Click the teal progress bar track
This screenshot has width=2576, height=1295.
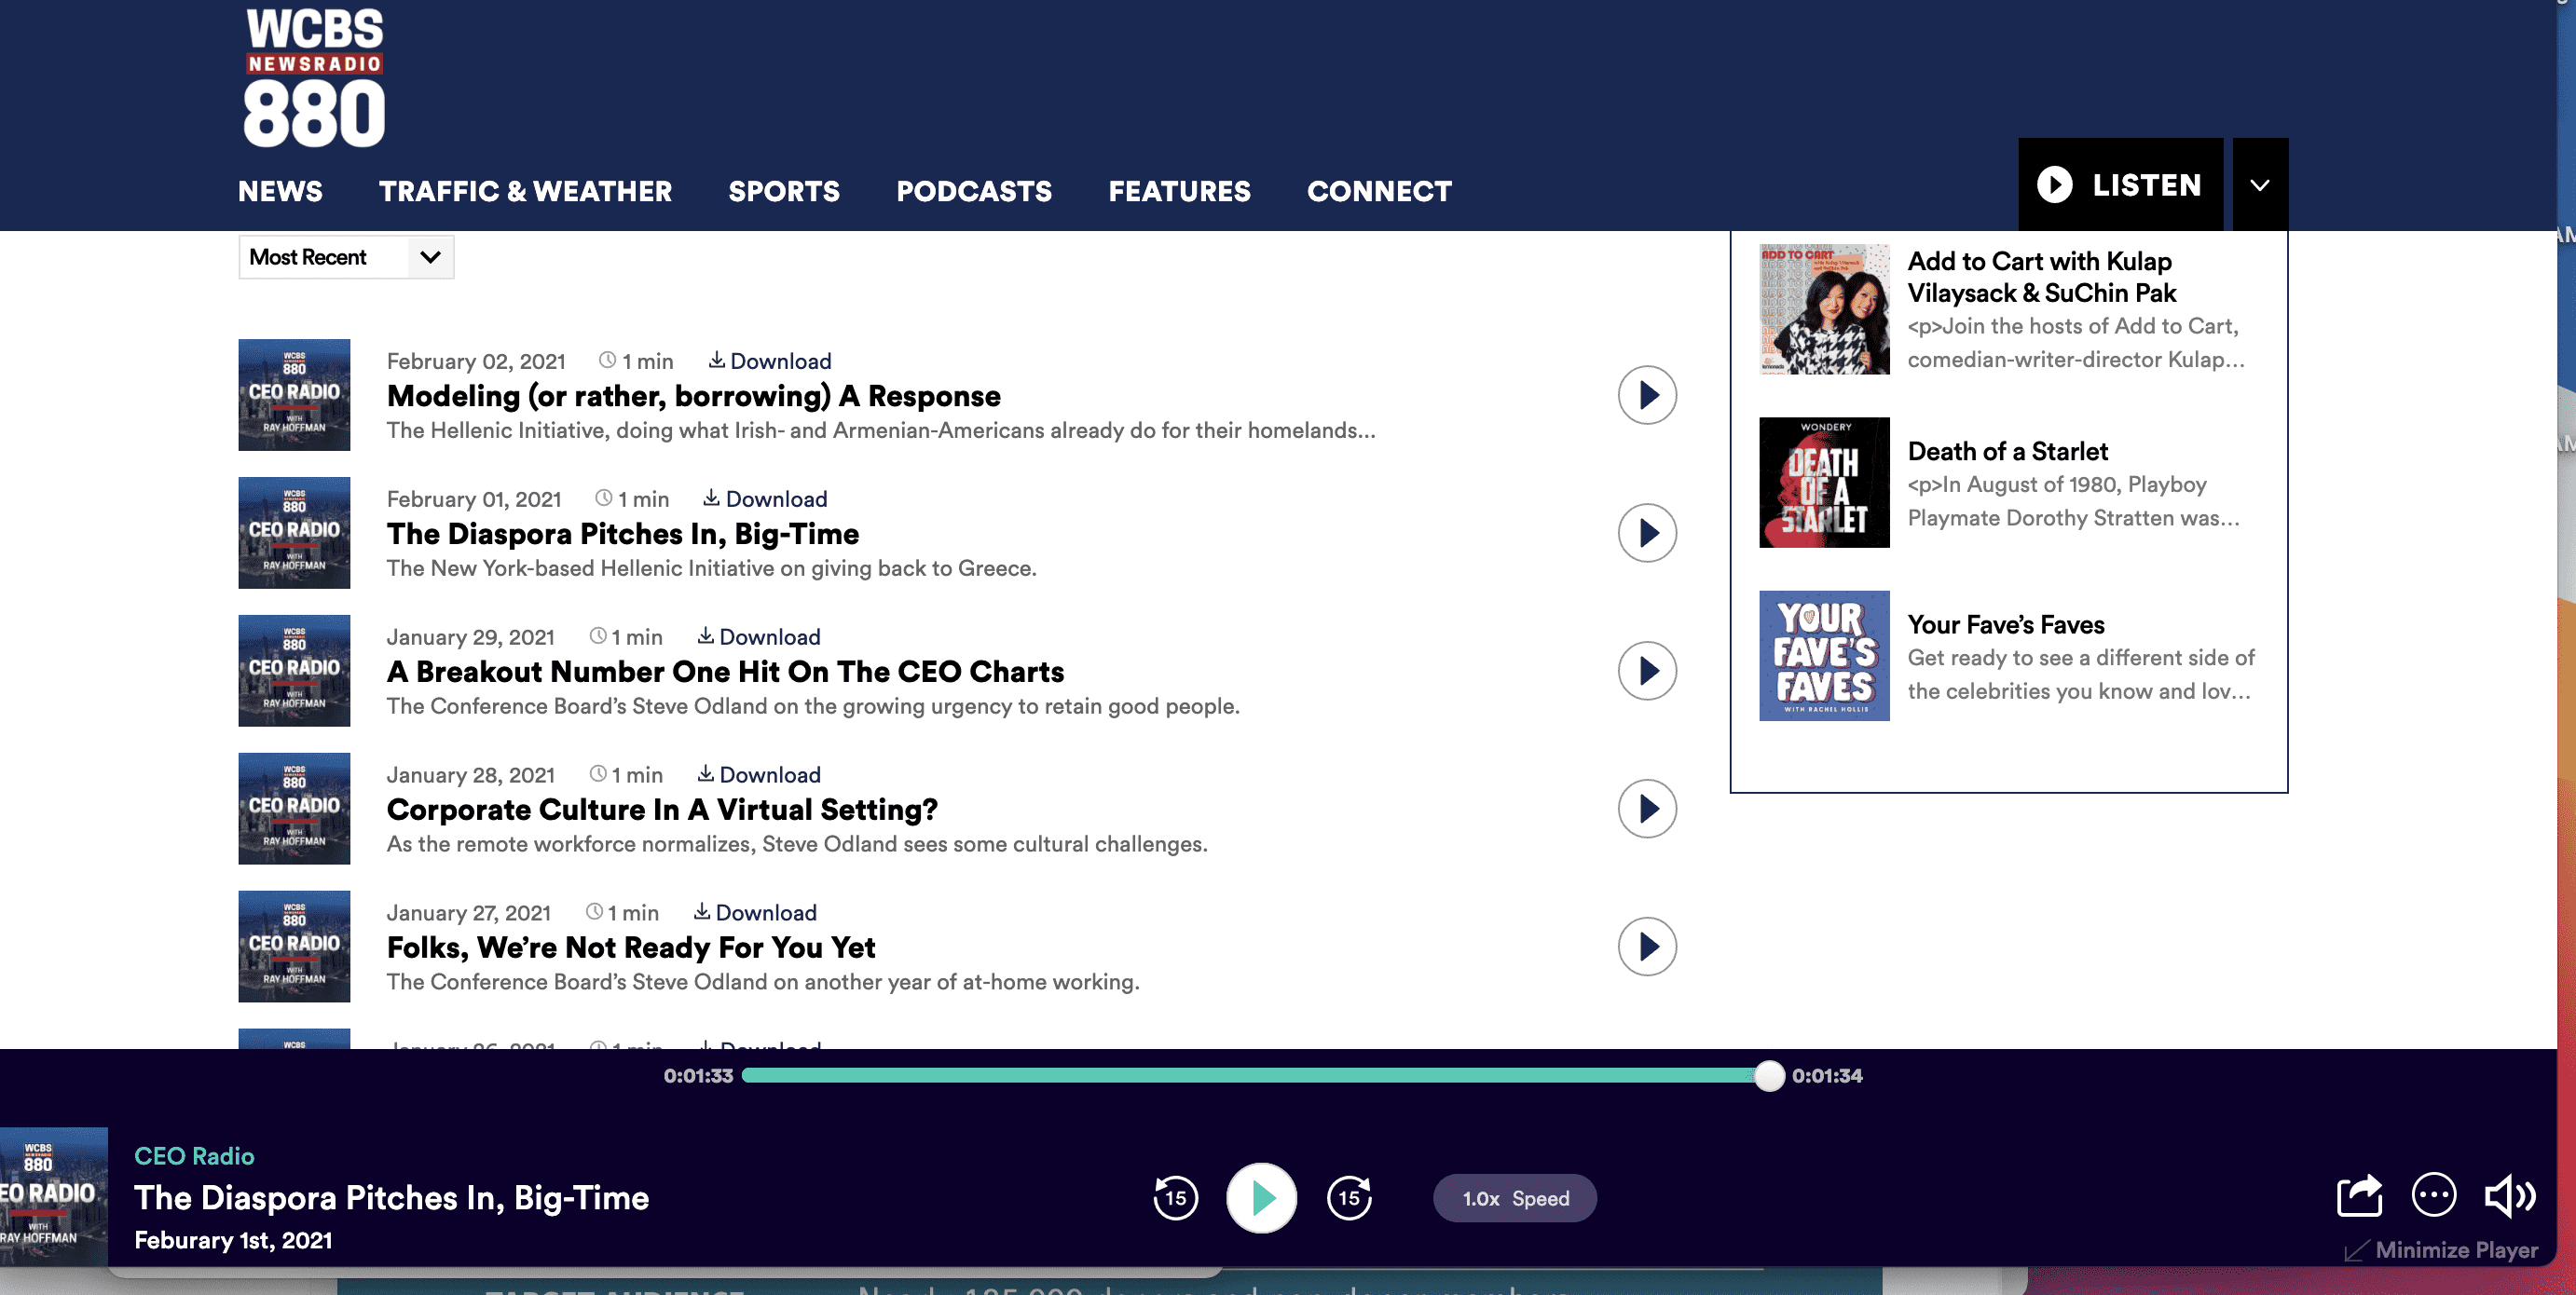pos(1255,1076)
